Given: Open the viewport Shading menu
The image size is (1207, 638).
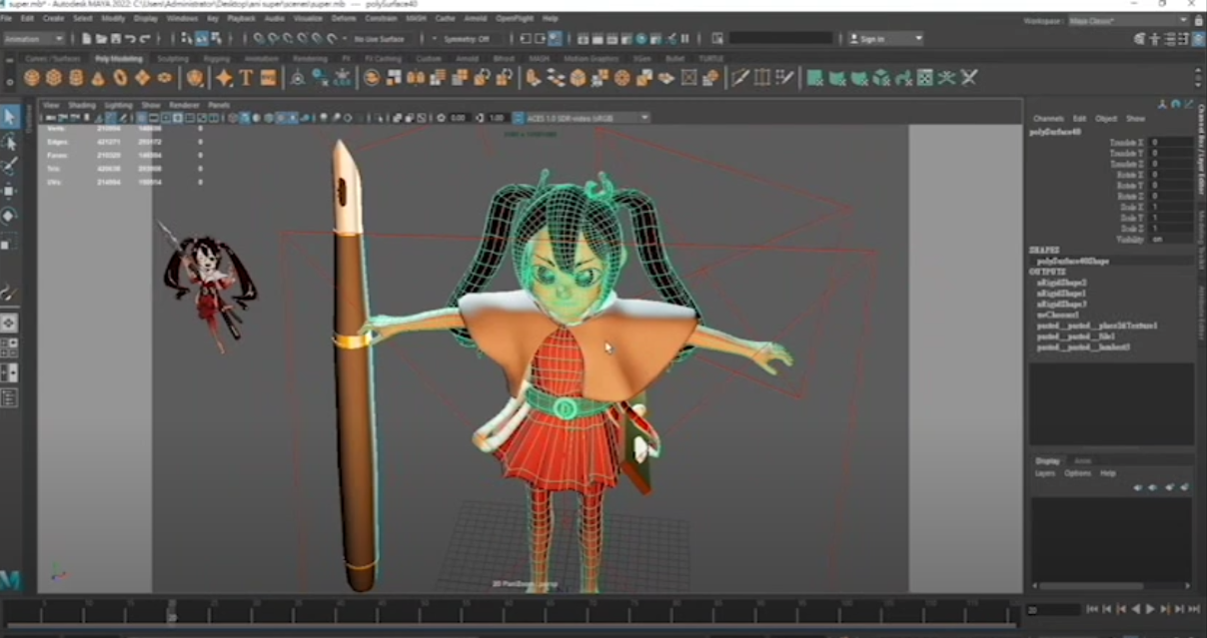Looking at the screenshot, I should coord(82,105).
